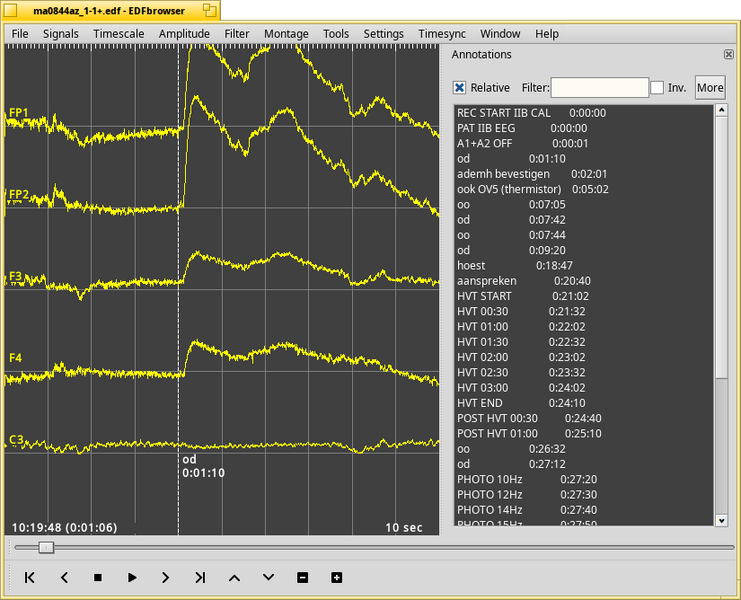Close the Annotations dock panel
Screen dimensions: 741x600
point(728,54)
